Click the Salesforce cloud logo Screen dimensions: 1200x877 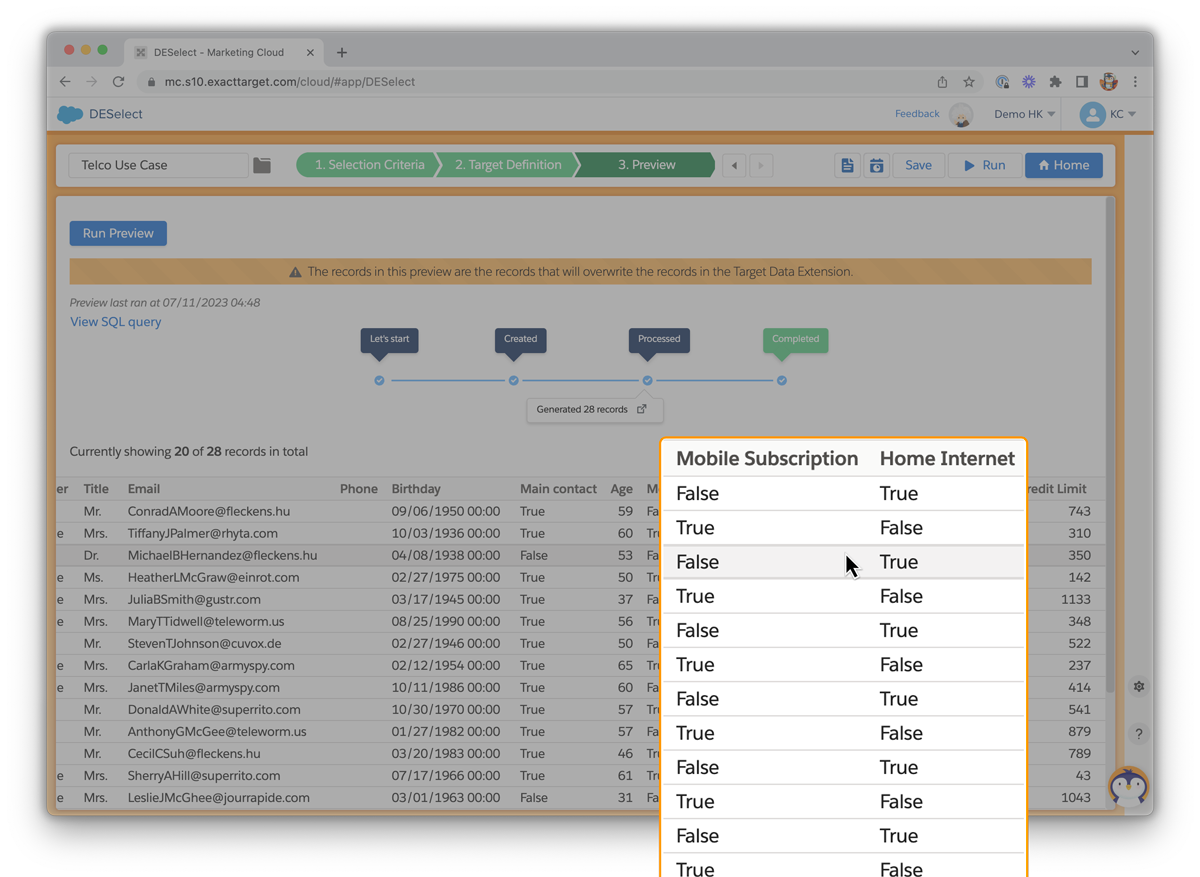point(70,114)
